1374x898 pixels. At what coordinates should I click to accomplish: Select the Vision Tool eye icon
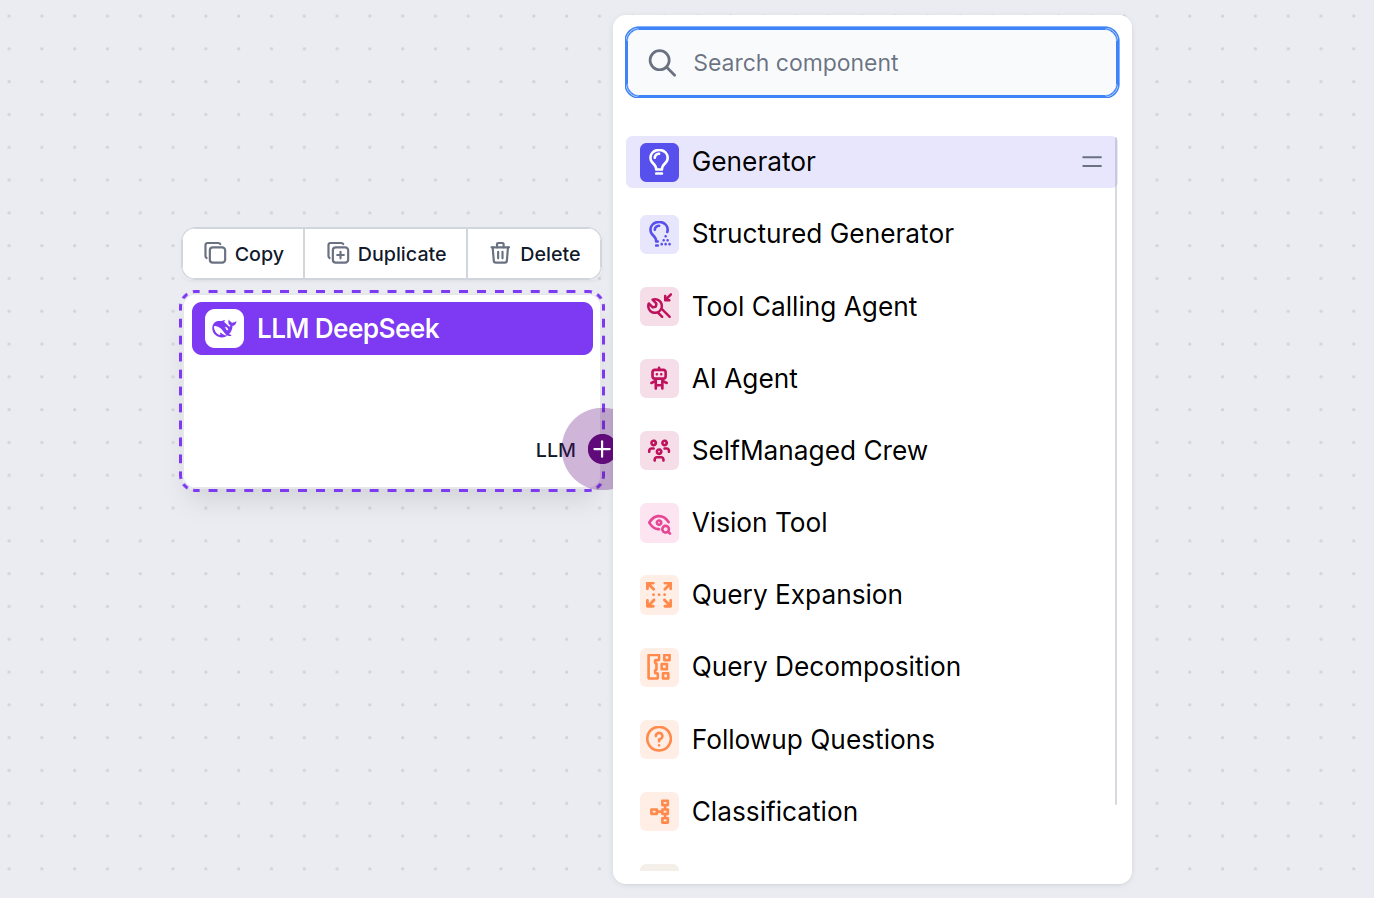tap(659, 522)
